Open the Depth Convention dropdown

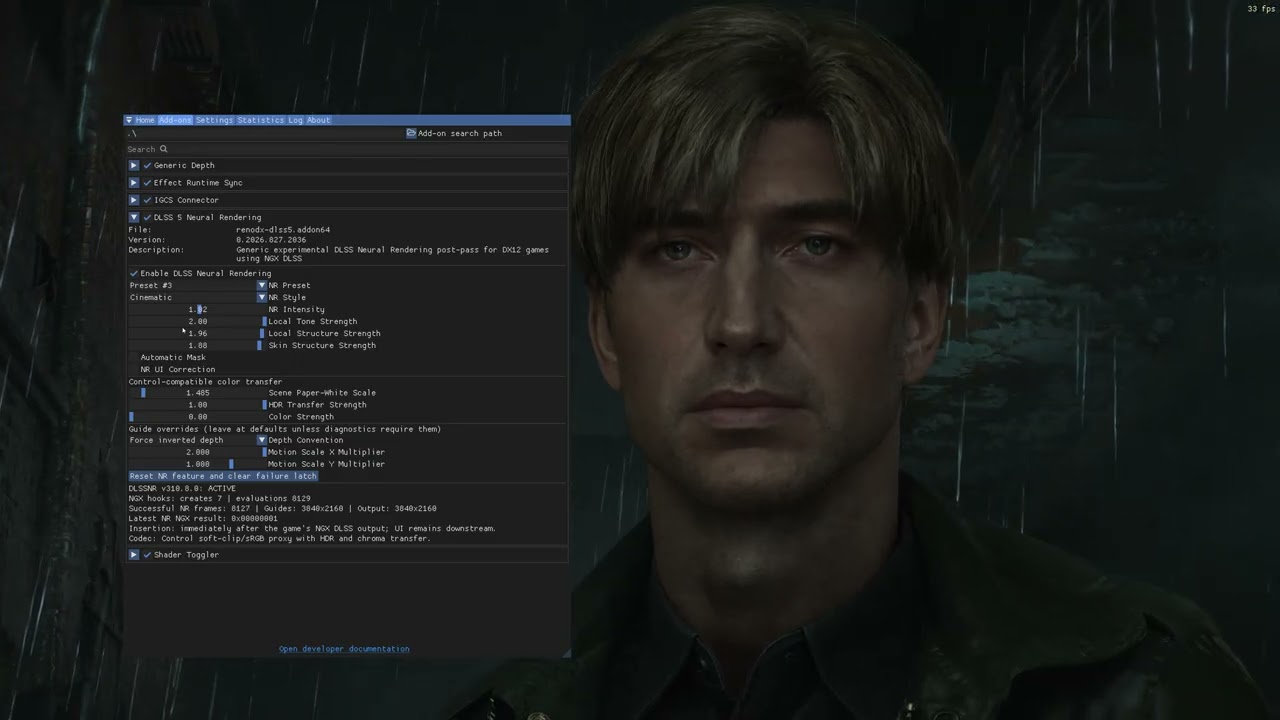pyautogui.click(x=262, y=440)
